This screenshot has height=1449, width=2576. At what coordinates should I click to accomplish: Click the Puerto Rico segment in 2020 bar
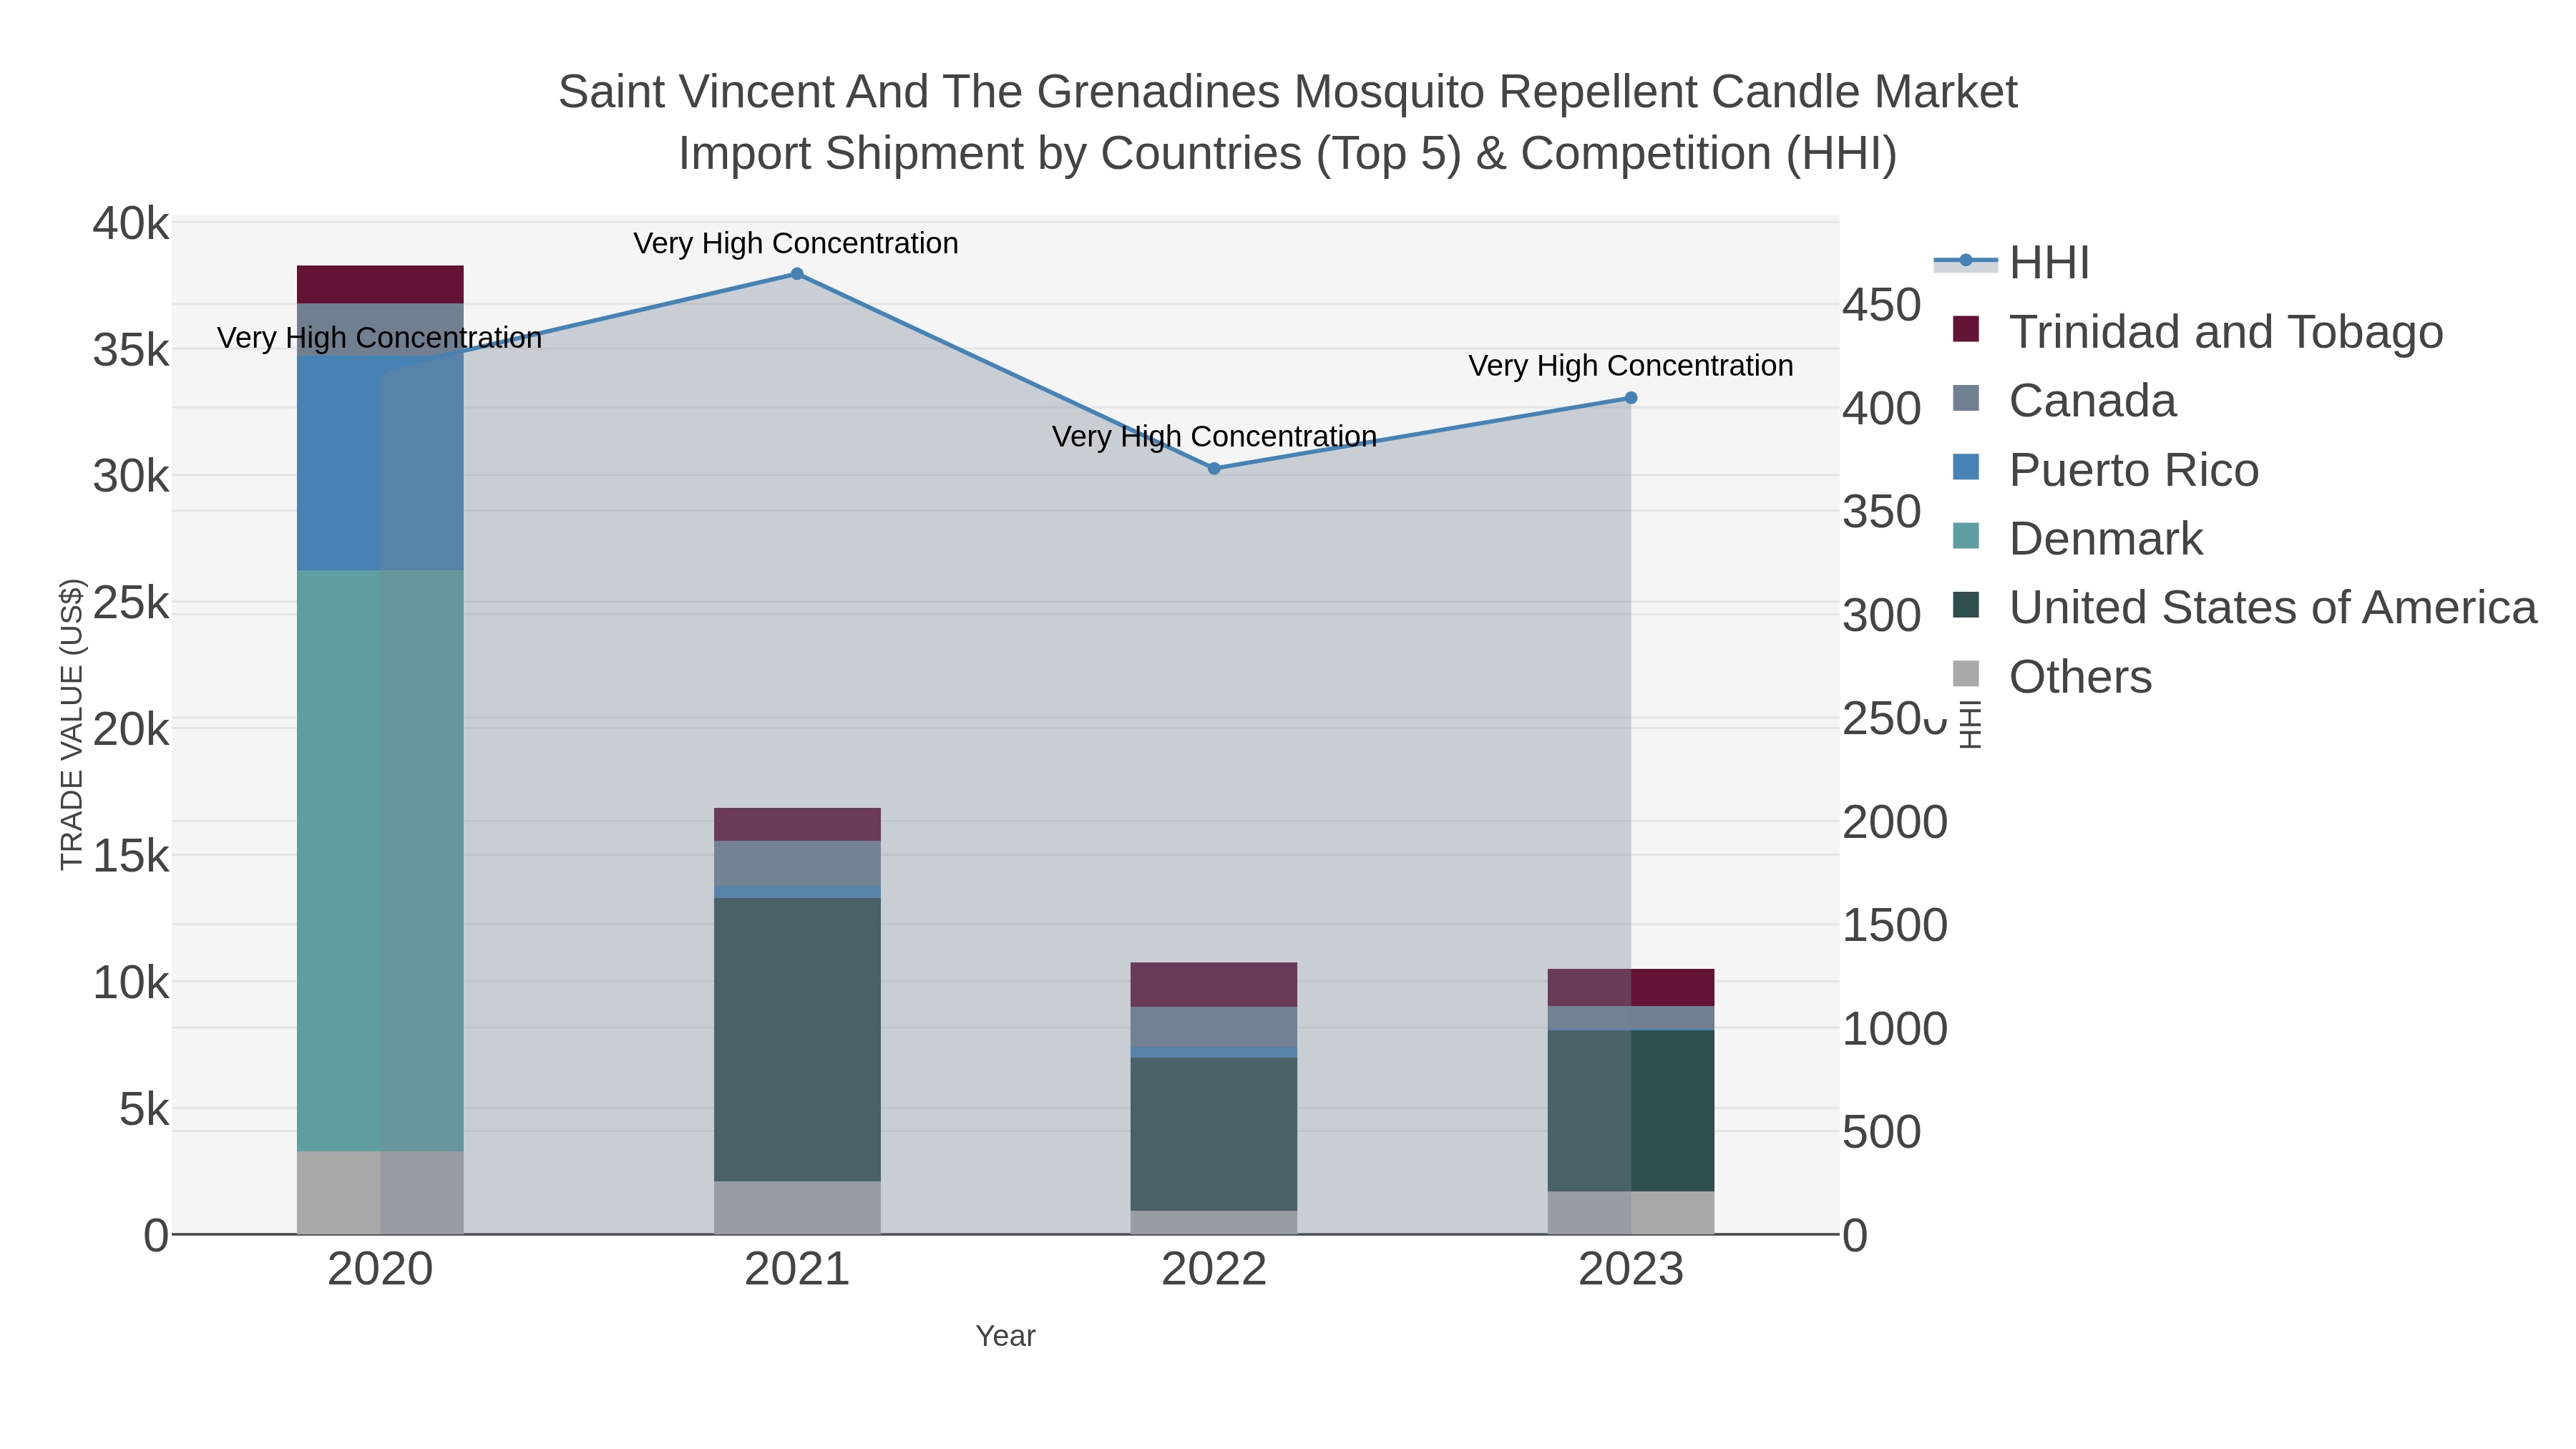pos(380,464)
